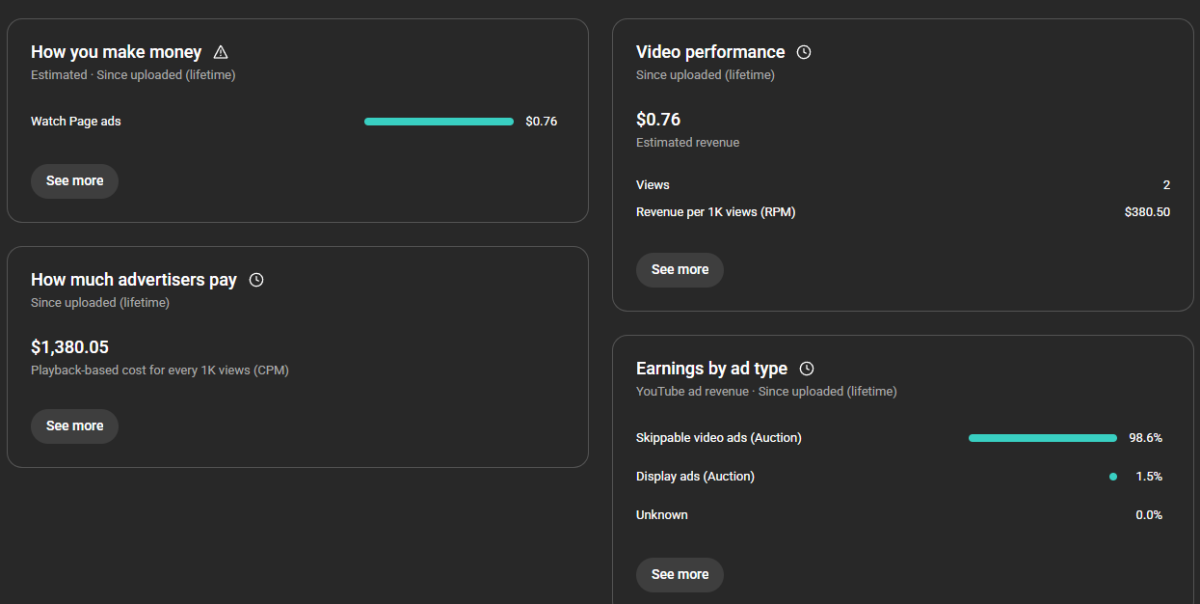
Task: Click the Skippable video ads teal bar
Action: pyautogui.click(x=1042, y=438)
